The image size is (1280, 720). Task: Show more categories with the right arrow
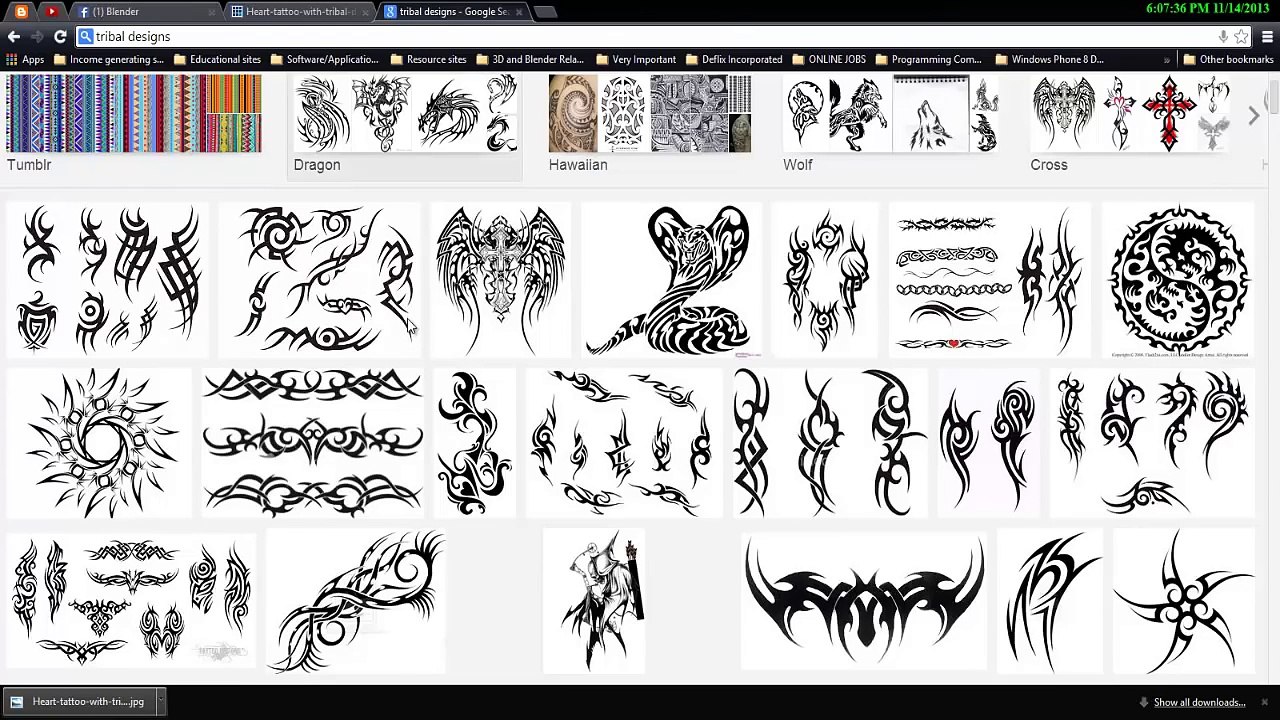pyautogui.click(x=1254, y=116)
